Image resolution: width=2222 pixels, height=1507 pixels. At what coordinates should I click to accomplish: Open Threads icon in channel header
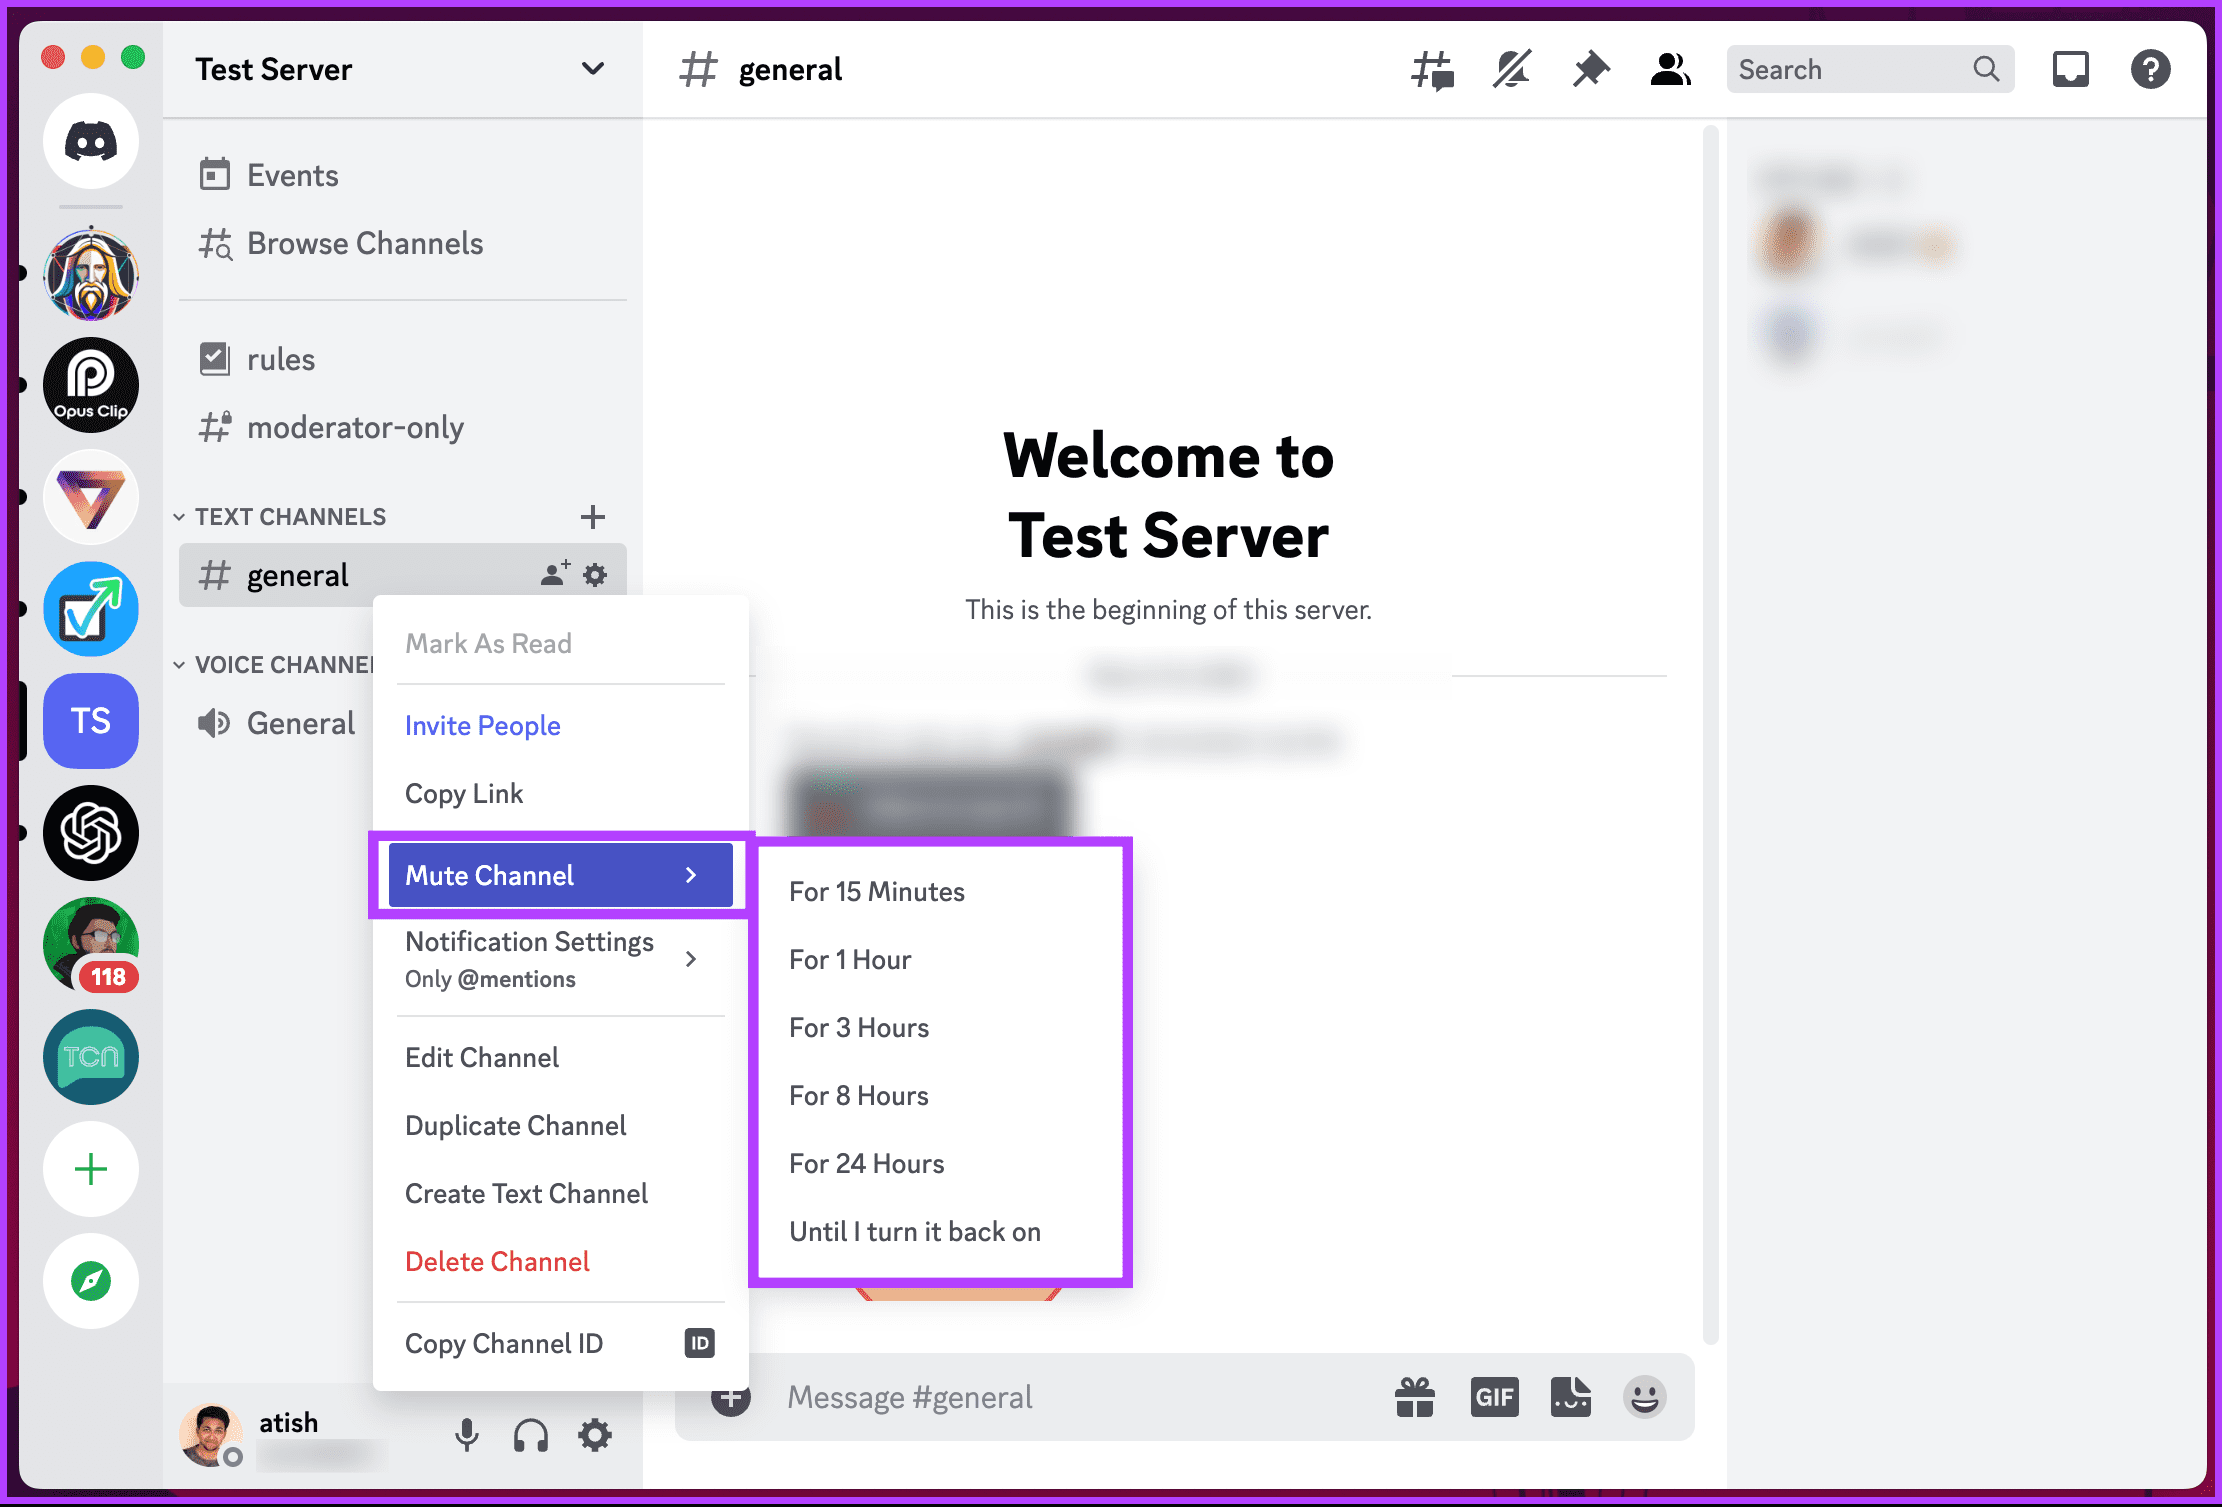click(x=1432, y=70)
